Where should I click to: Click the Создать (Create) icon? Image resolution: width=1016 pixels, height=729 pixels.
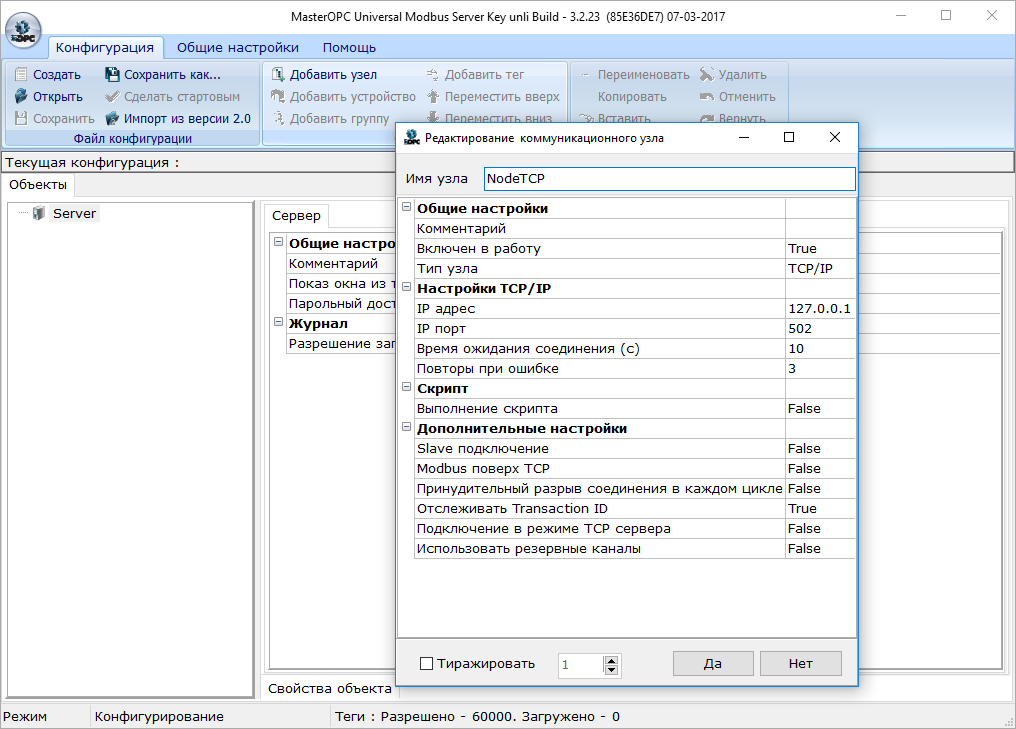click(x=21, y=75)
